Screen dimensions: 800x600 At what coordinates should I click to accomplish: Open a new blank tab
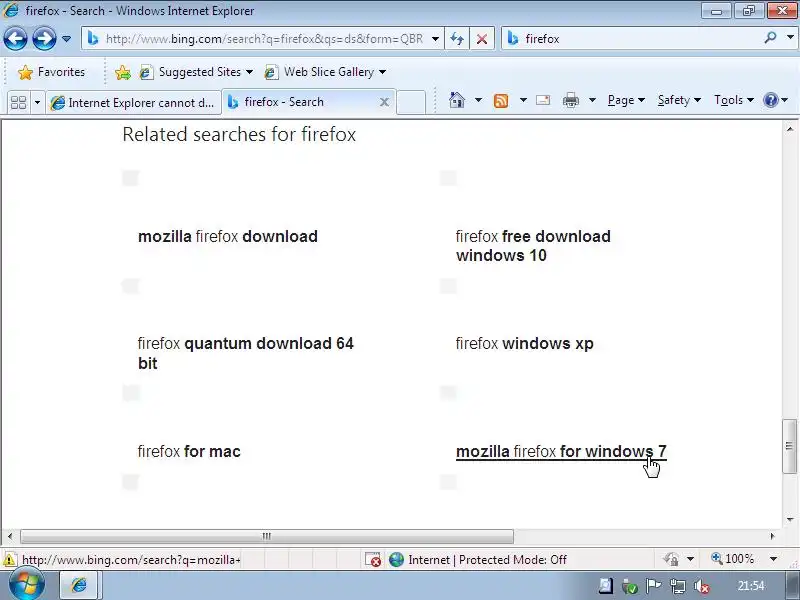coord(411,102)
